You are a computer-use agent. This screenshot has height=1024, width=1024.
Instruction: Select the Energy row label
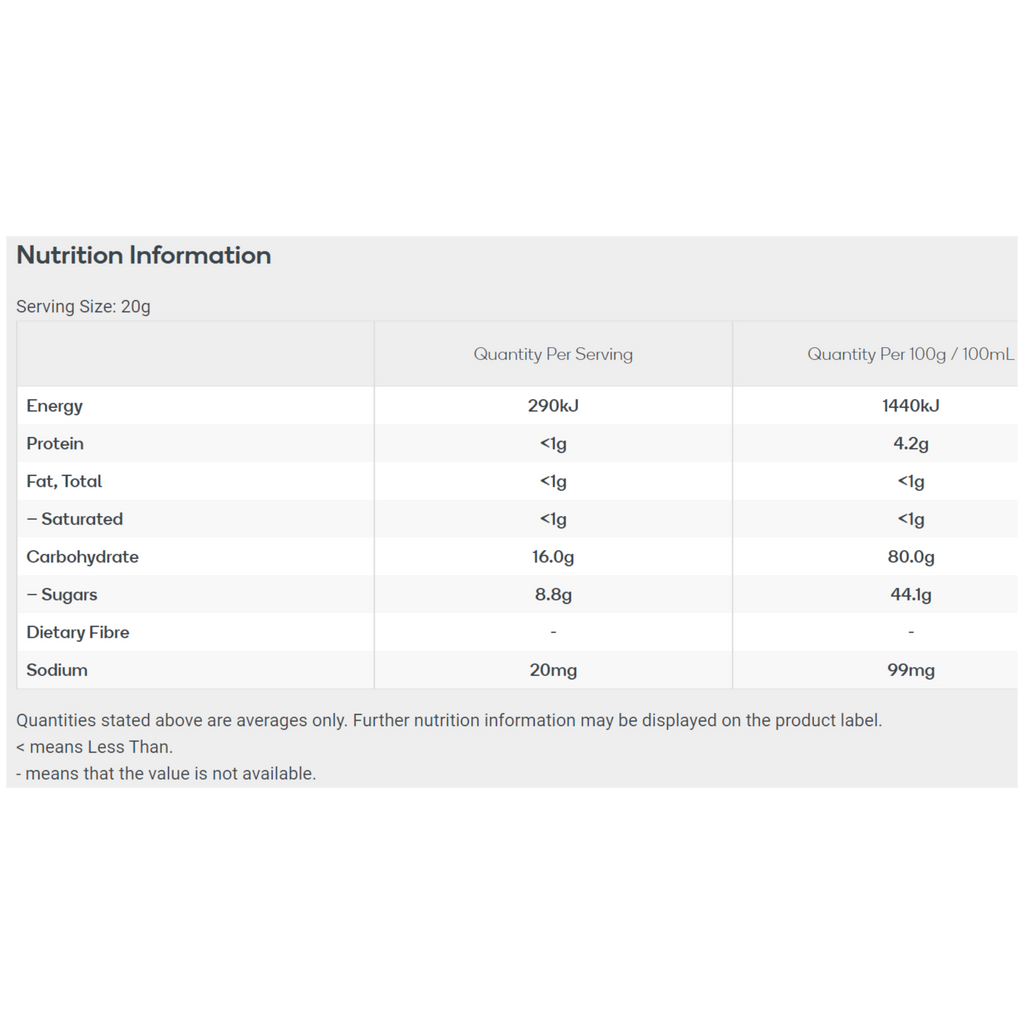click(55, 406)
